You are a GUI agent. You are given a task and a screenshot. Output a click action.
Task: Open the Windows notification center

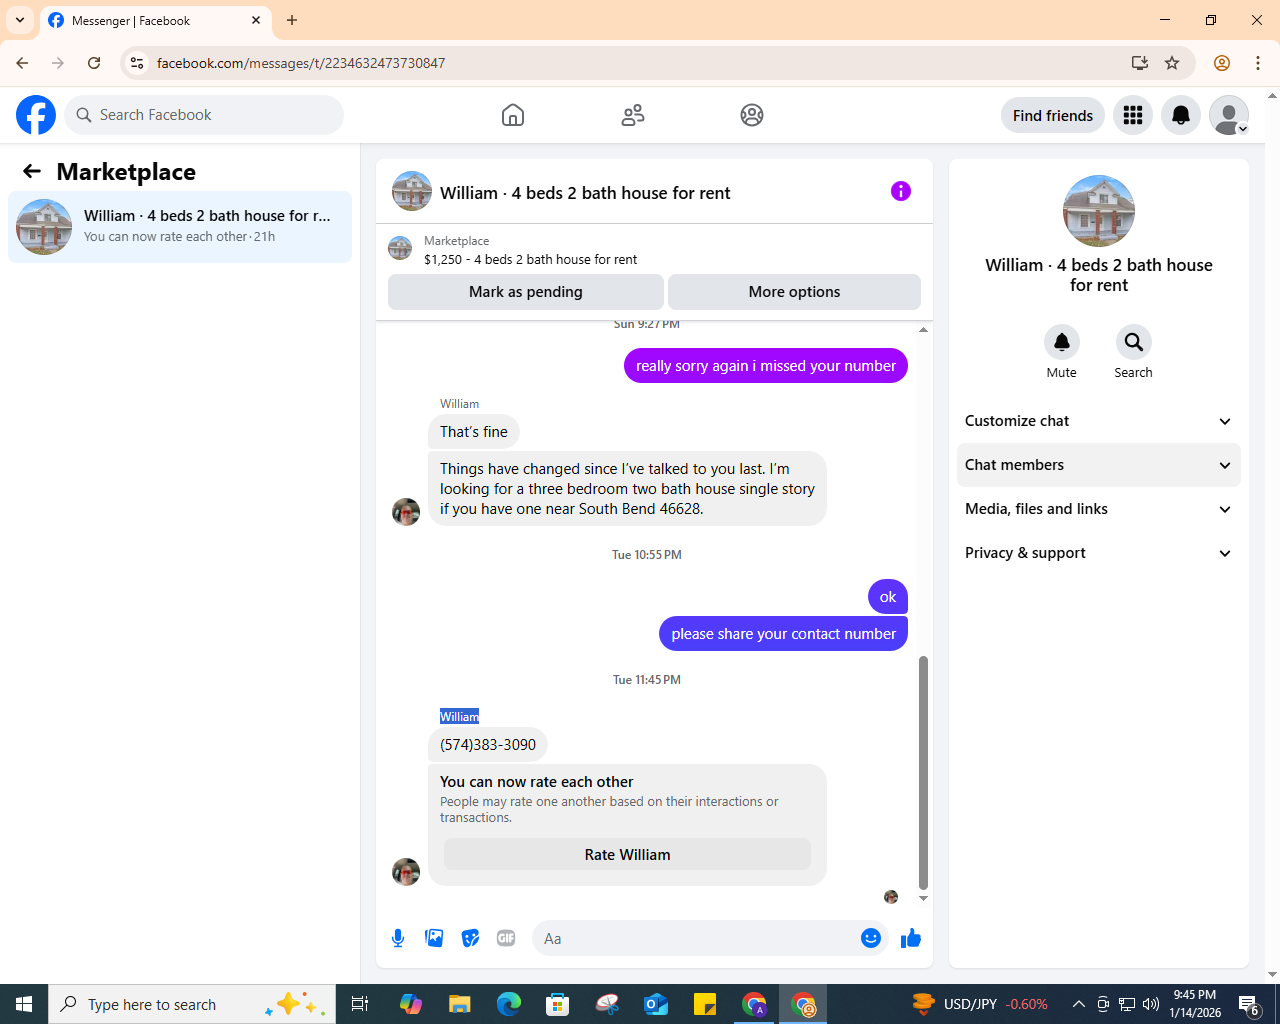click(x=1249, y=1004)
